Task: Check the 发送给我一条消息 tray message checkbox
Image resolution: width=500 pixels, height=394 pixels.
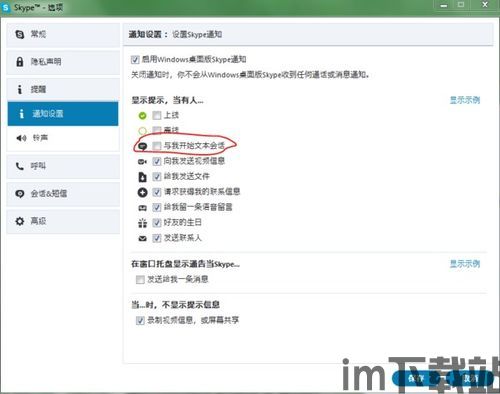Action: coord(140,279)
